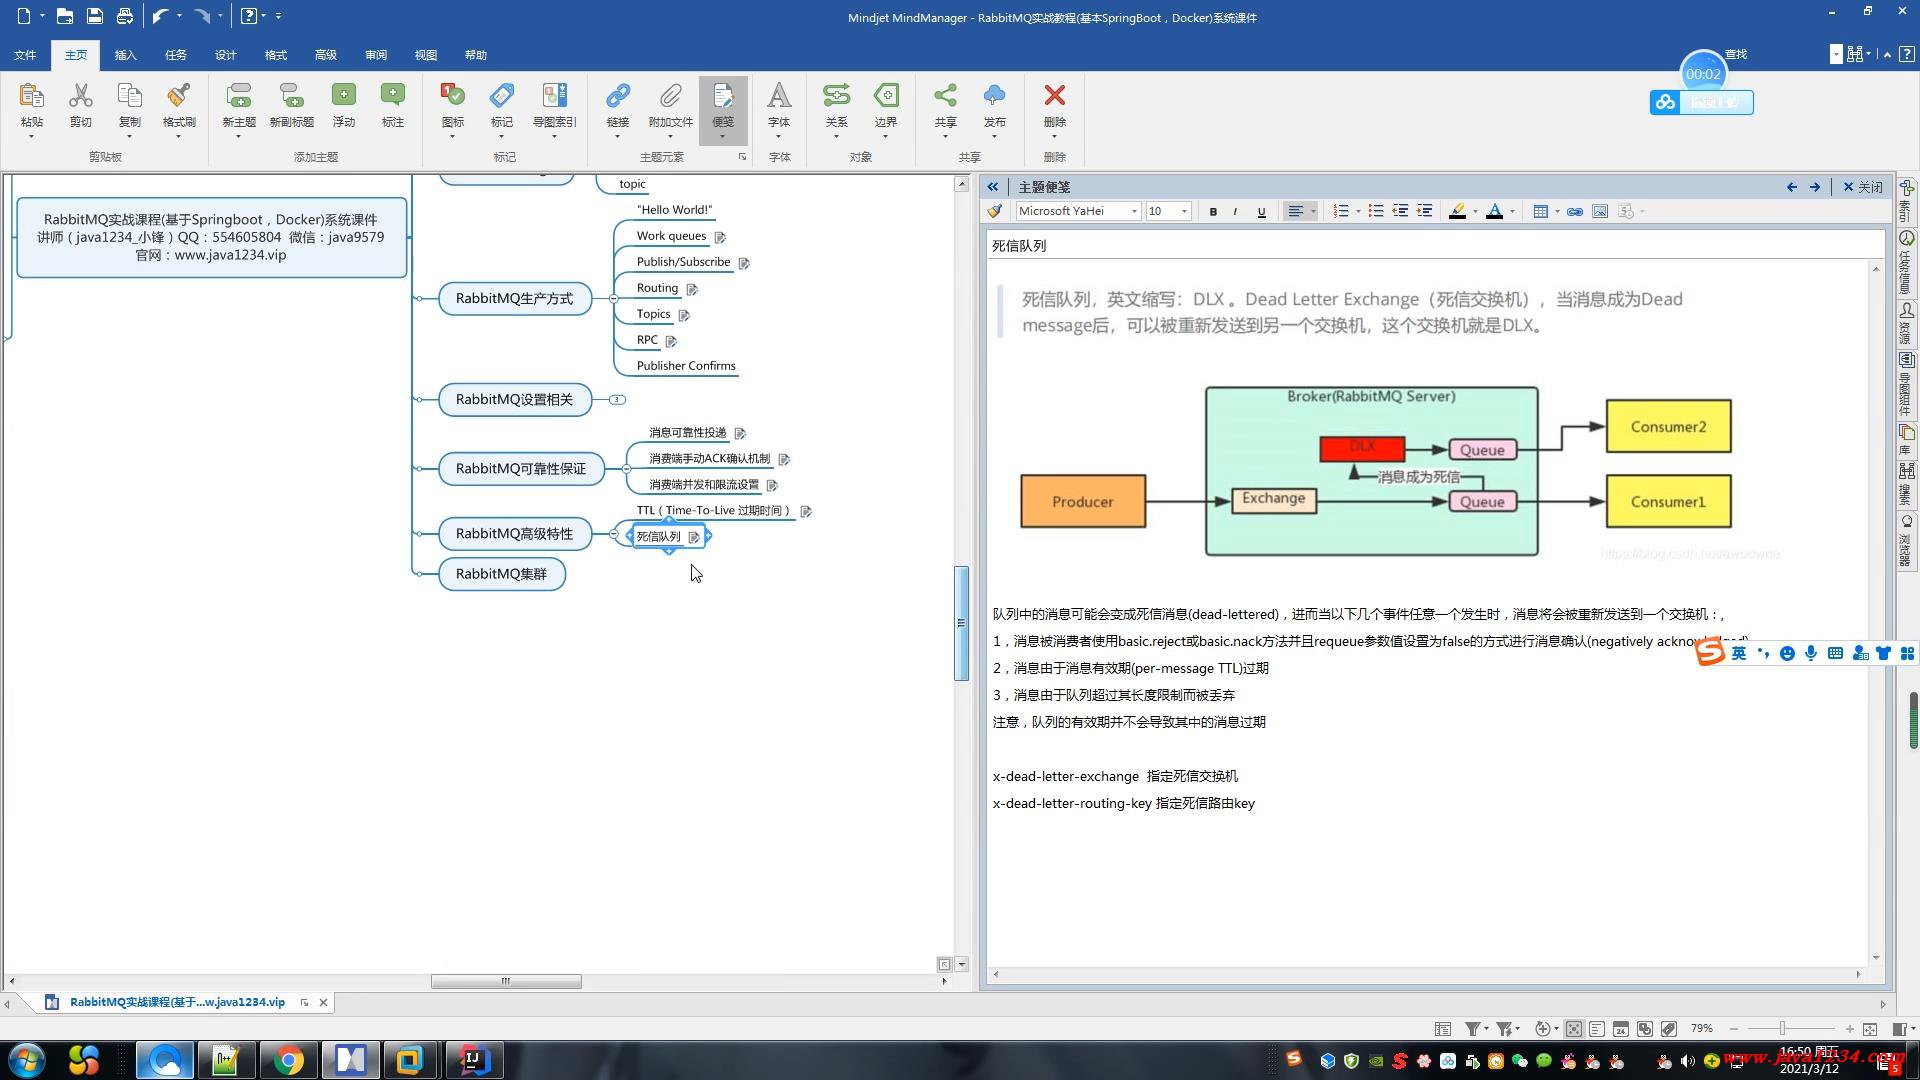This screenshot has width=1920, height=1080.
Task: Switch to the 设计 ribbon tab
Action: [225, 55]
